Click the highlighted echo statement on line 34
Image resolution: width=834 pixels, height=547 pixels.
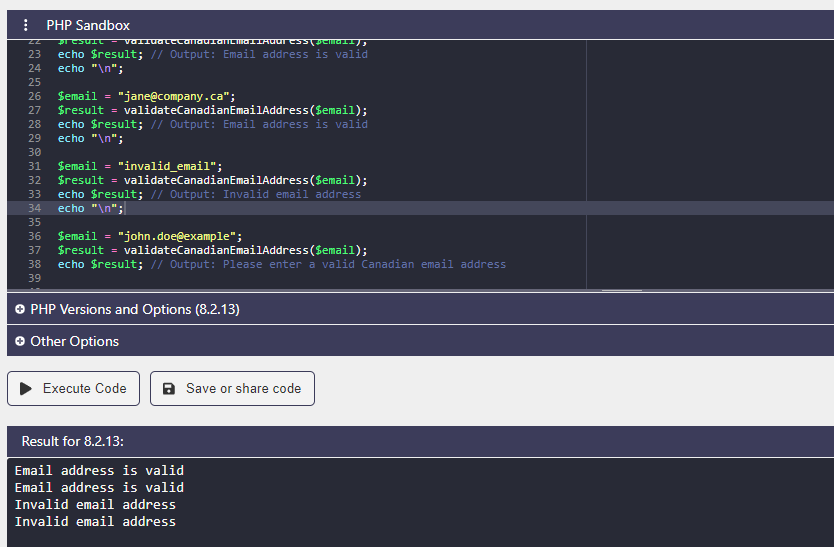pos(90,208)
